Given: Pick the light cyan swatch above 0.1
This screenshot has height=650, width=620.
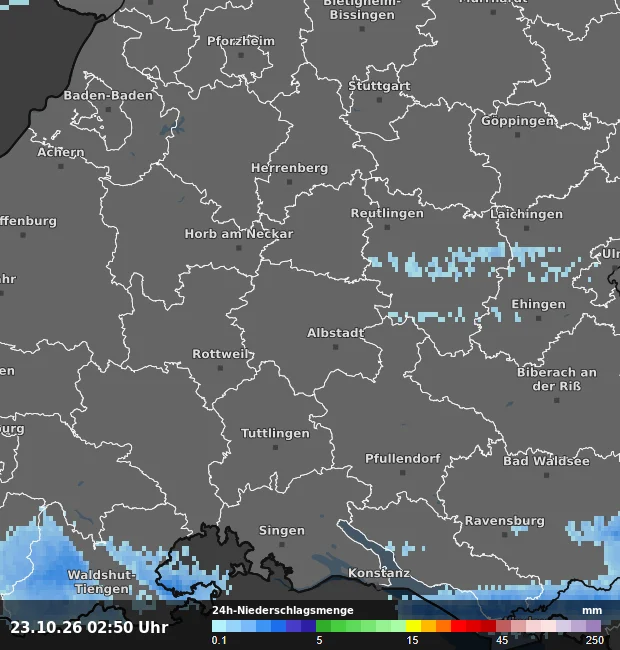Looking at the screenshot, I should pos(219,626).
